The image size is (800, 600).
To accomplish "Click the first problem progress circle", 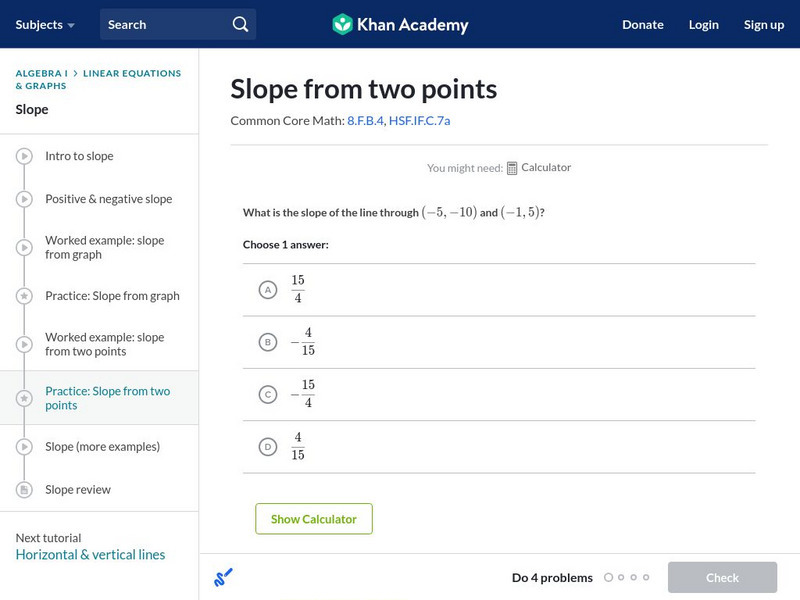I will (x=608, y=577).
